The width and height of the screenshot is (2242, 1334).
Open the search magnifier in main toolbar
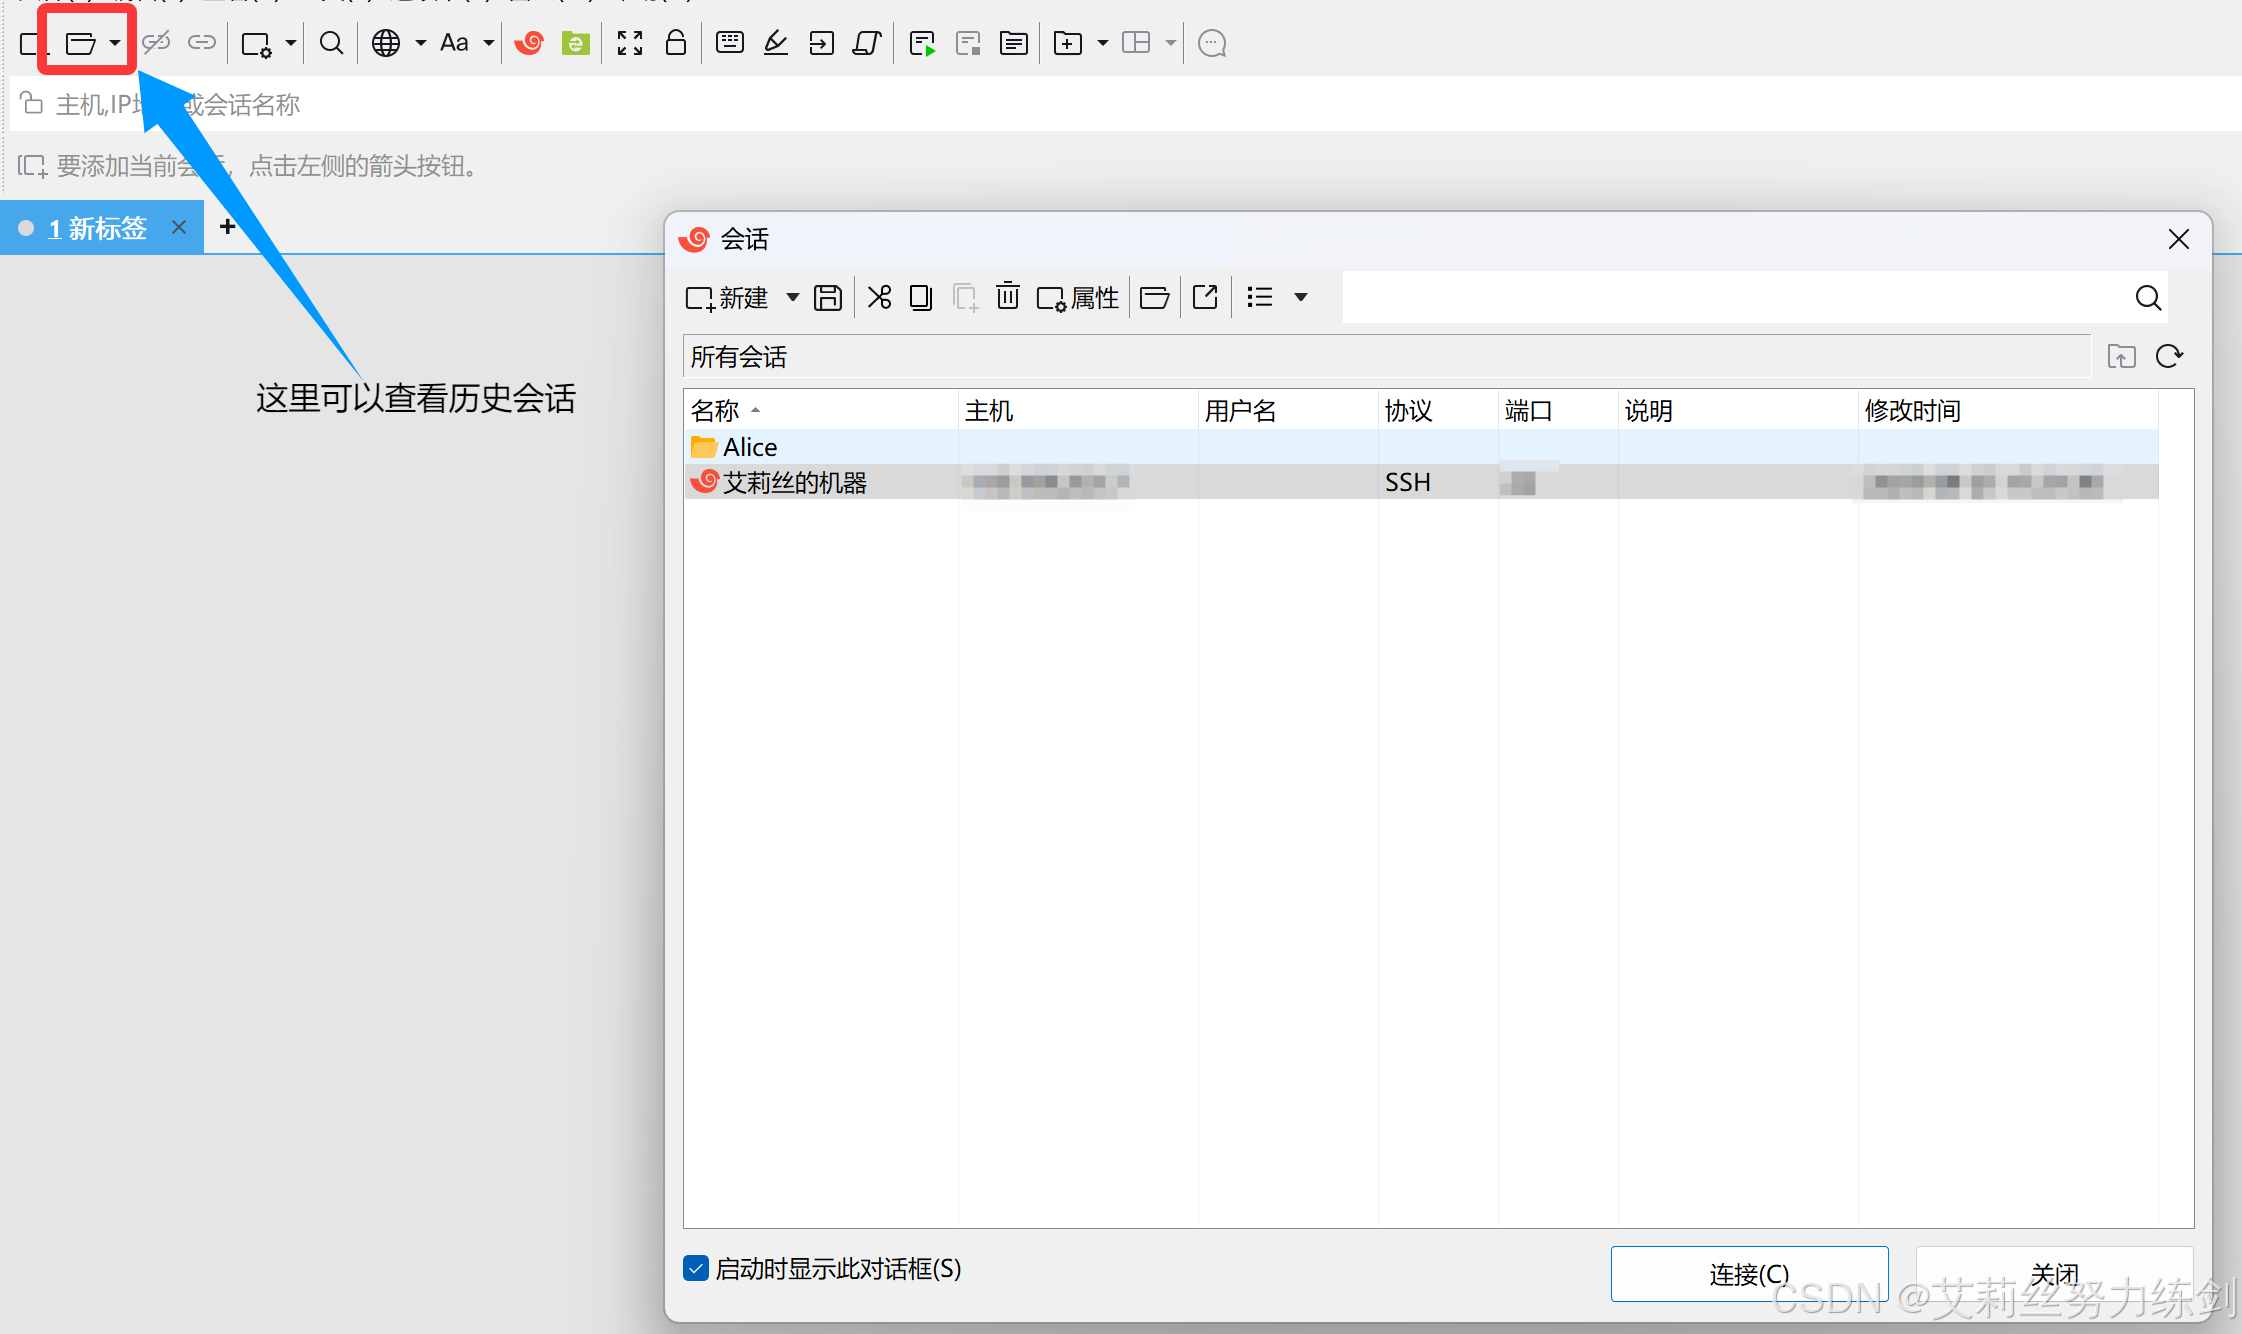click(331, 43)
